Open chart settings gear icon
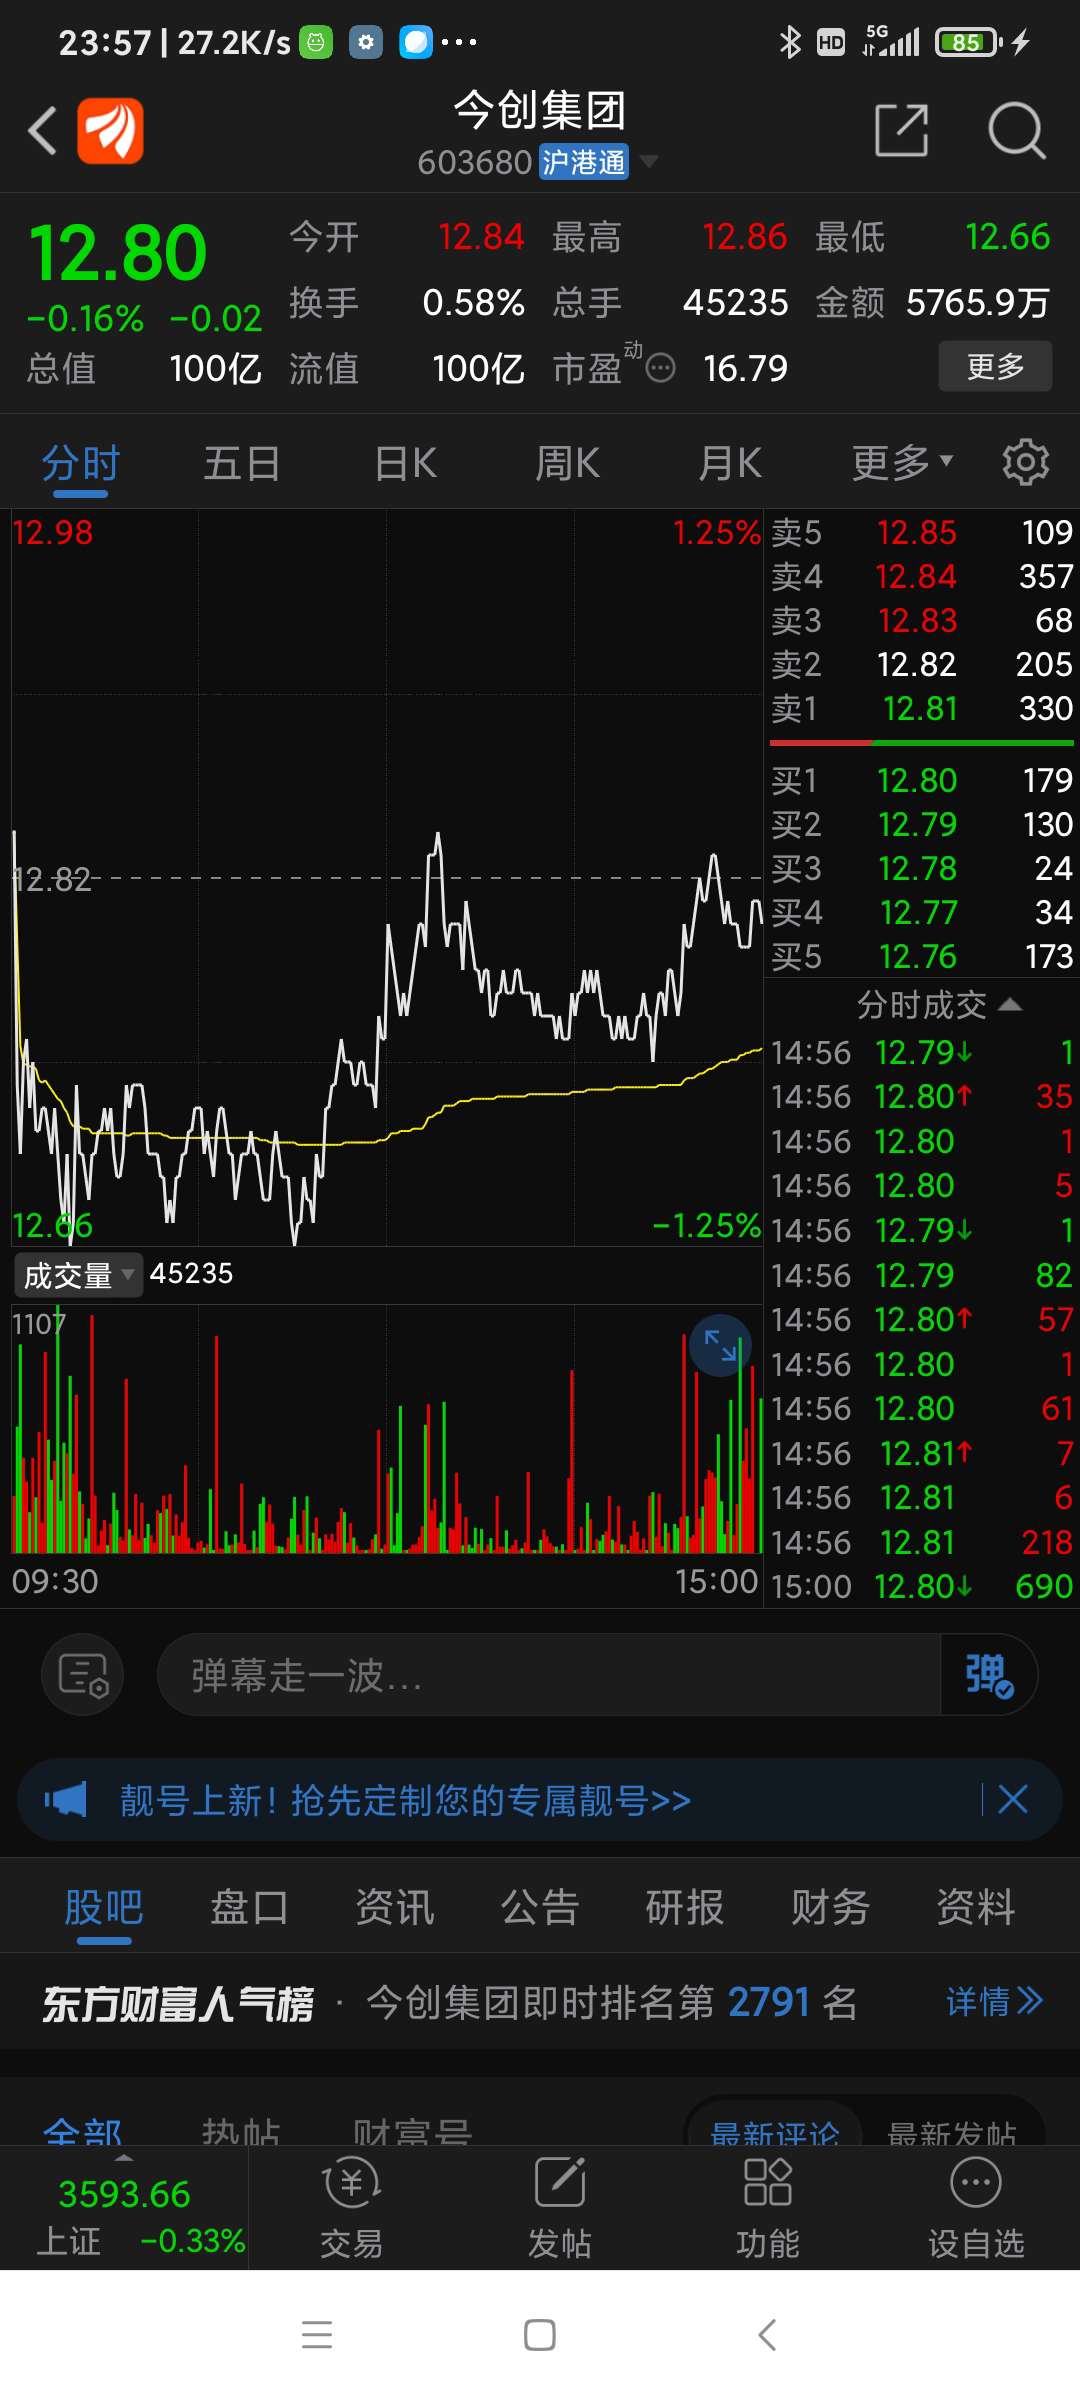The height and width of the screenshot is (2400, 1080). point(1026,462)
